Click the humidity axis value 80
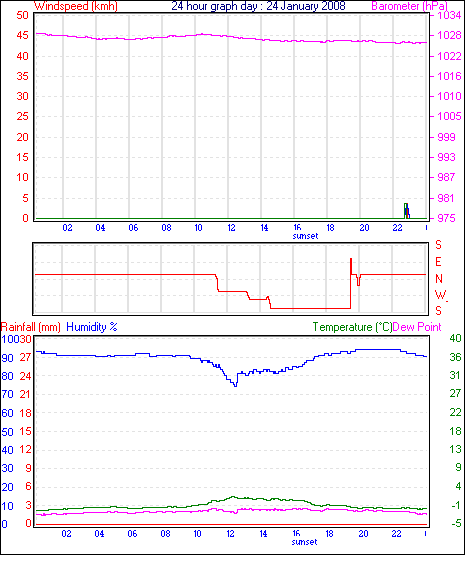 8,377
